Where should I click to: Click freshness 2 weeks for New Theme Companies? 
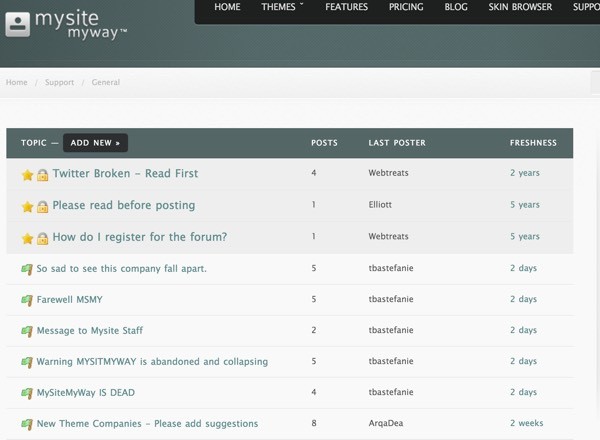click(527, 423)
